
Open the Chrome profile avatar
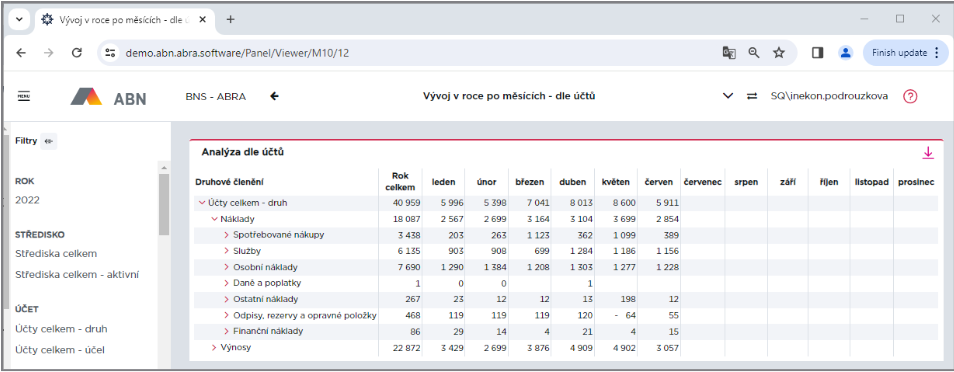tap(845, 53)
